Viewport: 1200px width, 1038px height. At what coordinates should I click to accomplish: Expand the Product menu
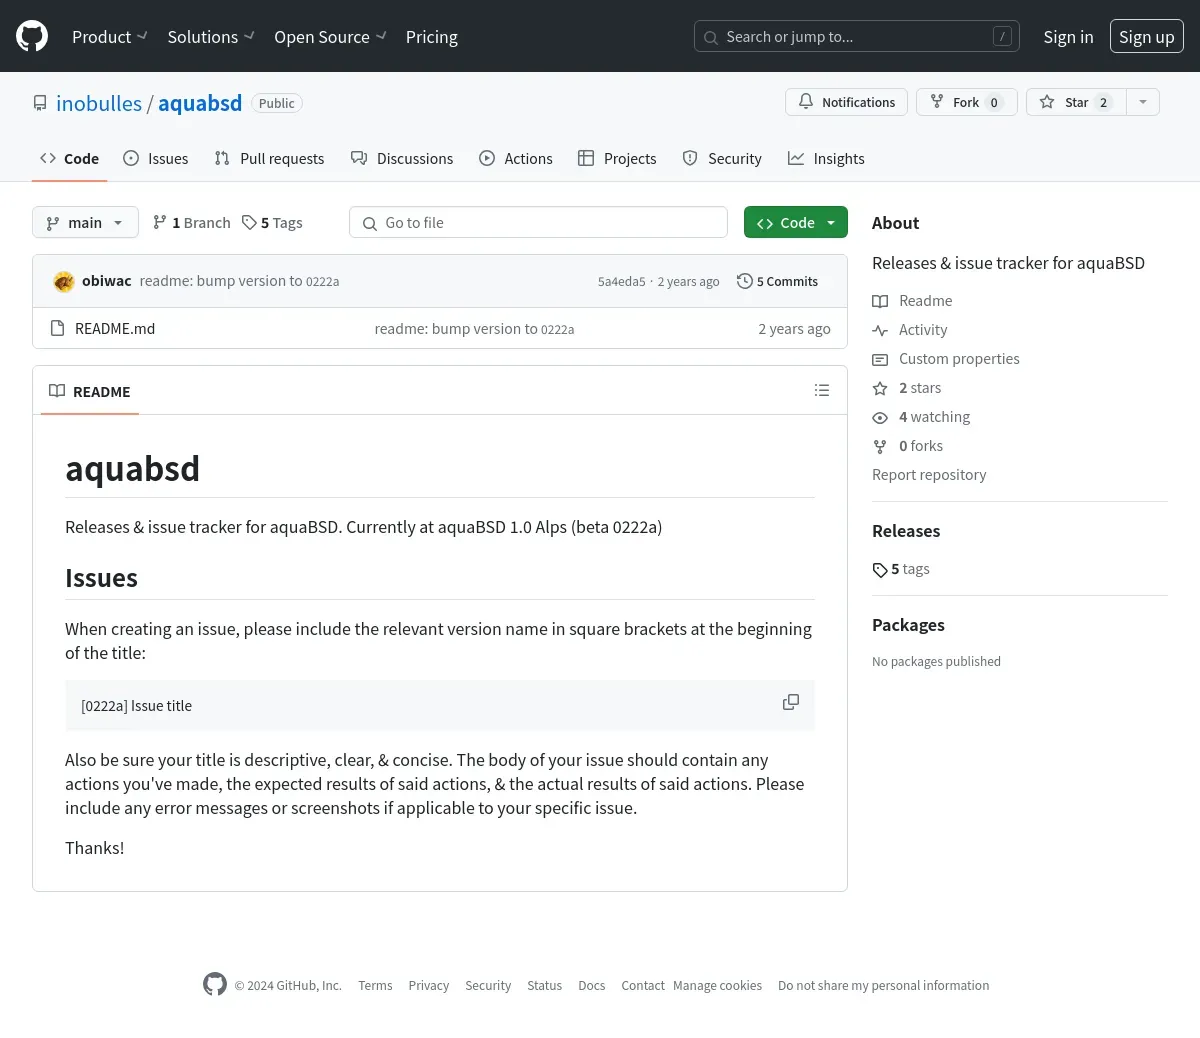pyautogui.click(x=109, y=37)
